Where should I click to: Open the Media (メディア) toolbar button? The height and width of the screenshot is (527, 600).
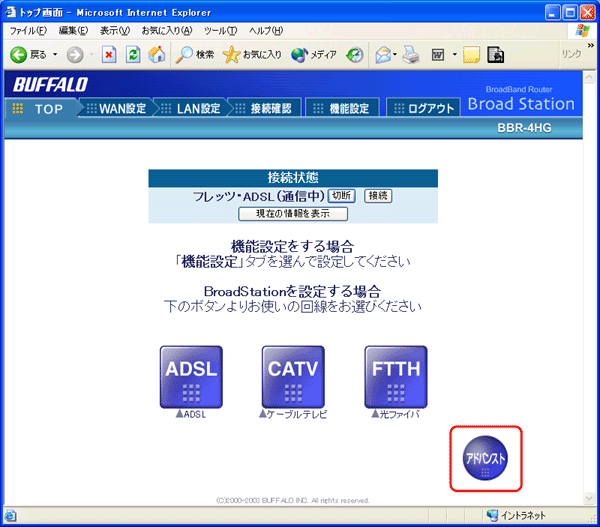click(x=314, y=55)
